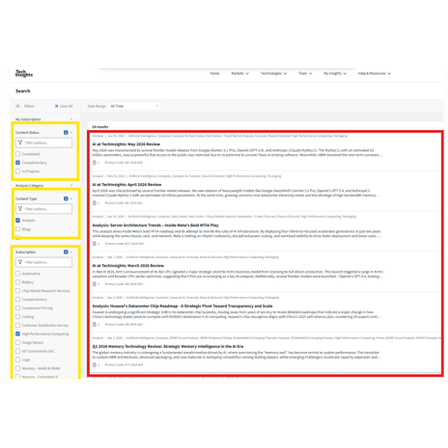Click the document icon under Huawei's Datacenter Chip Roadmap
The height and width of the screenshot is (448, 448).
point(94,324)
